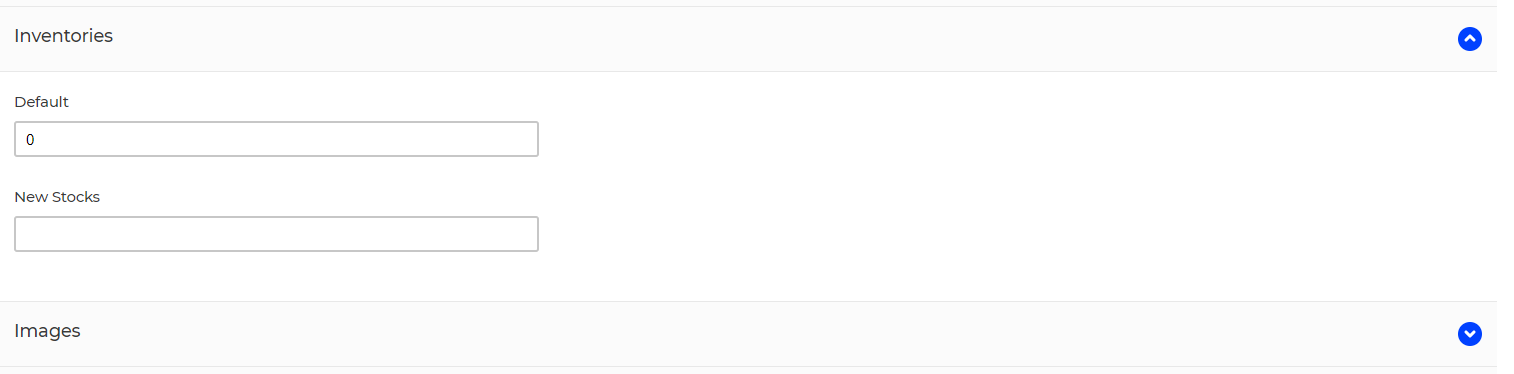Toggle the Inventories accordion header bar
Viewport: 1514px width, 374px height.
point(748,39)
